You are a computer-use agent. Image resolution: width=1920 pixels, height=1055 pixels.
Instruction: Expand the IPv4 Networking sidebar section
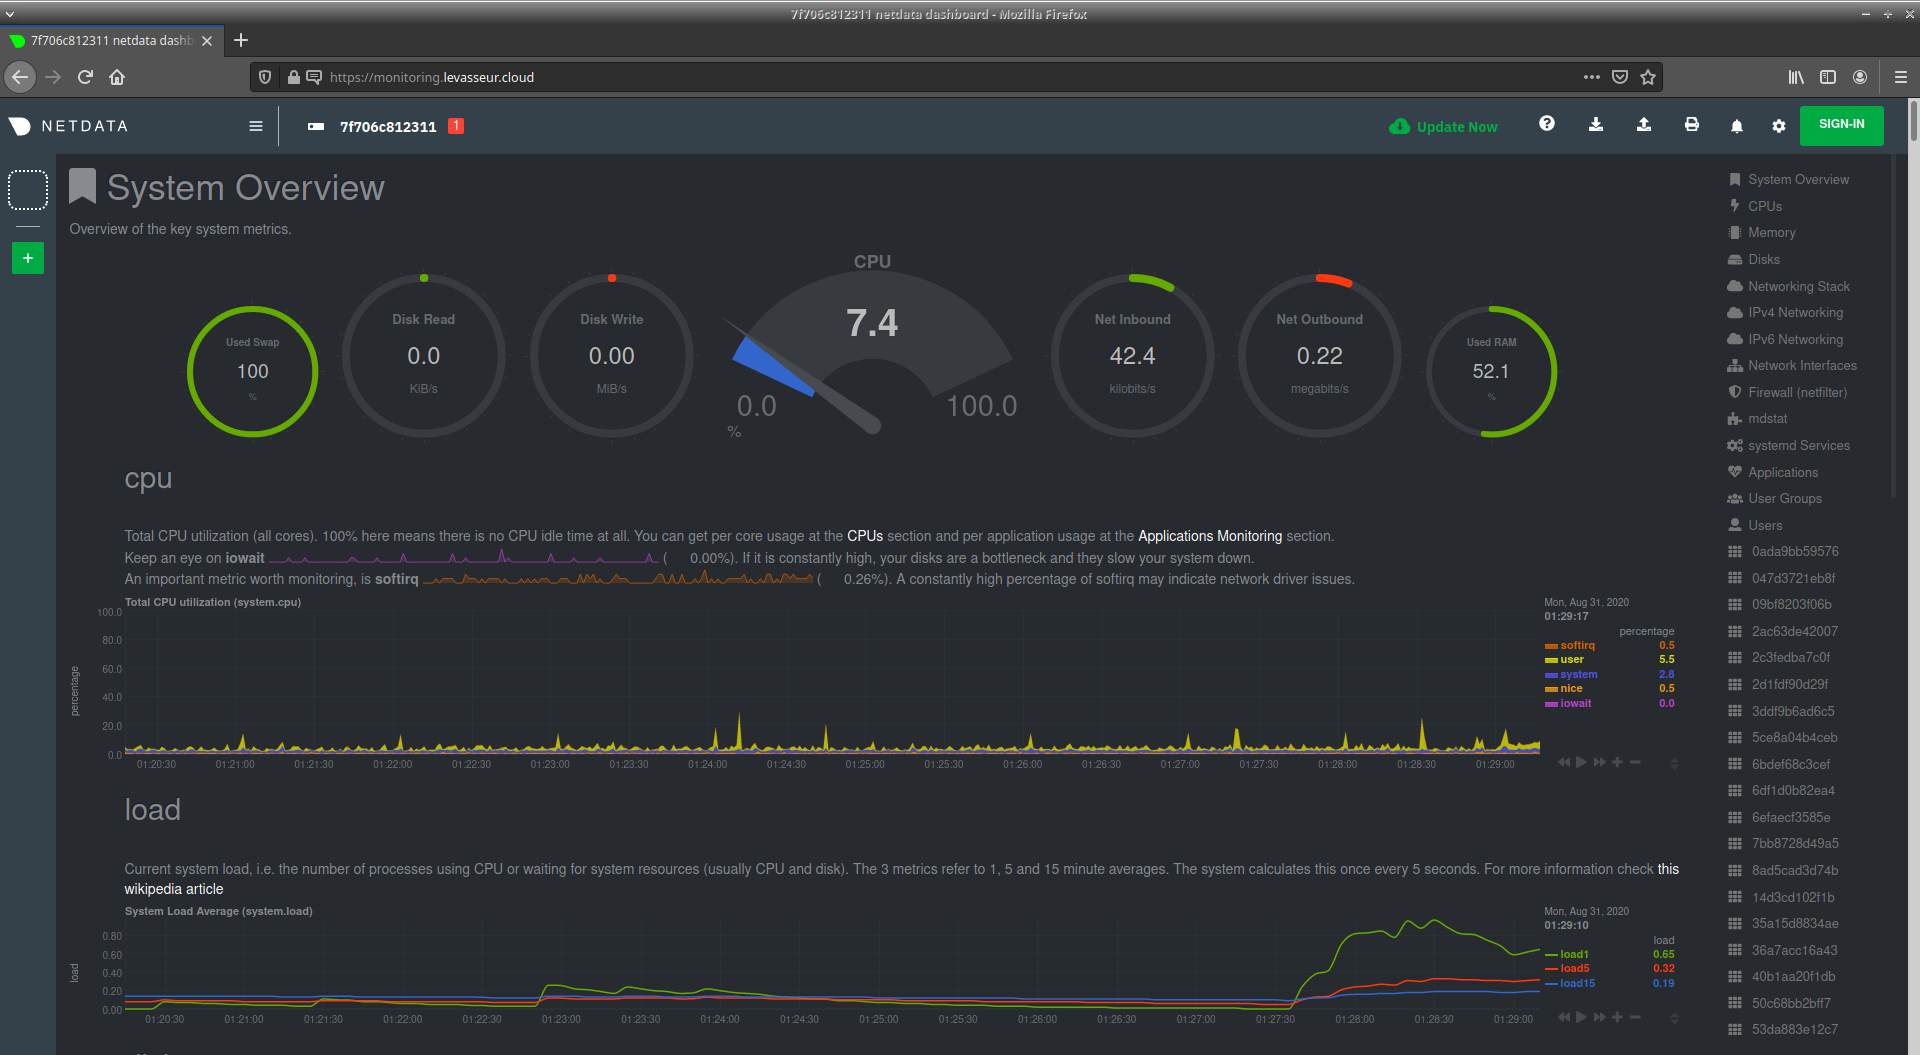click(1793, 312)
